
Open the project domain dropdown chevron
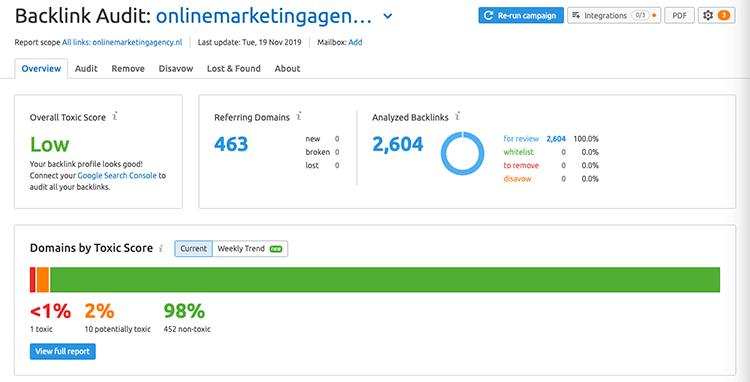point(388,17)
